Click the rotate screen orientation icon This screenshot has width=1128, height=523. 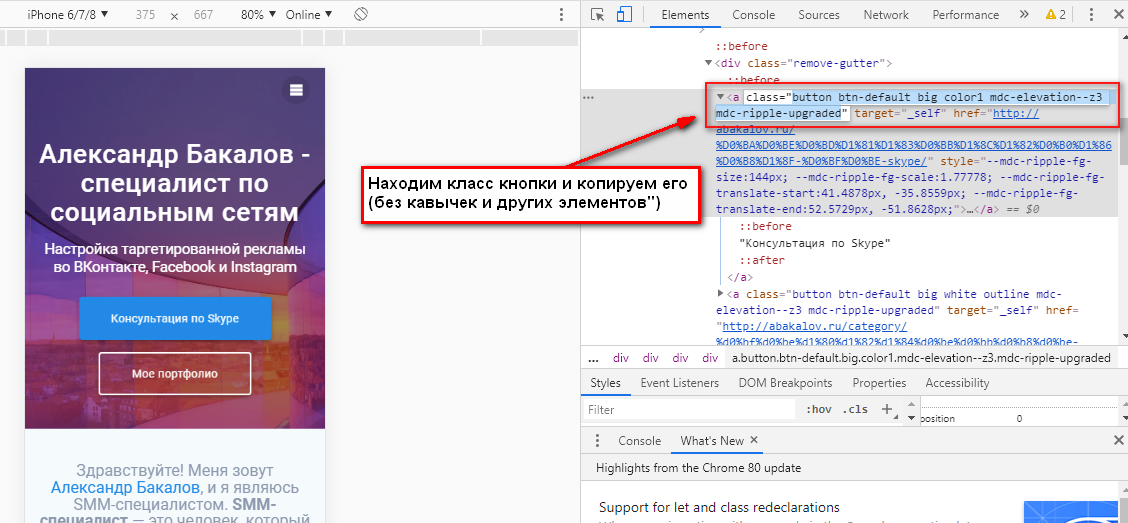click(362, 14)
